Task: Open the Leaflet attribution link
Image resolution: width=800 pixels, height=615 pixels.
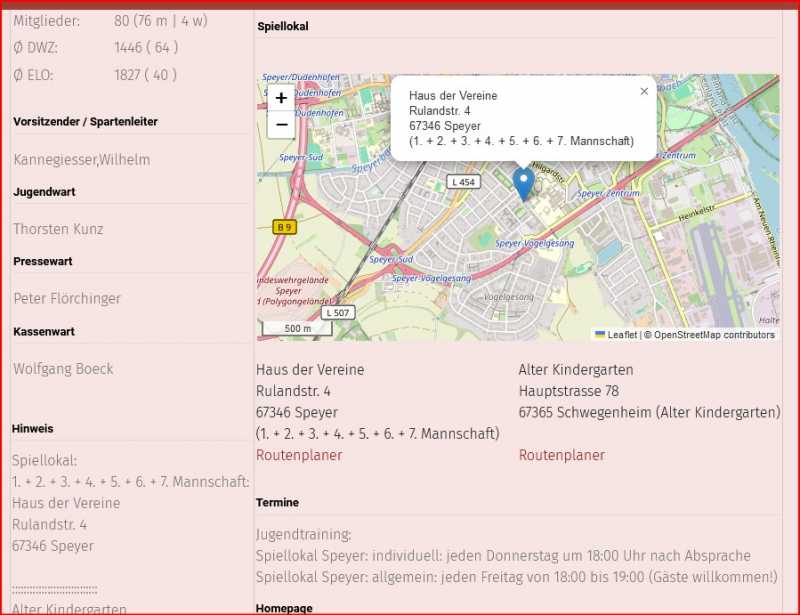Action: pos(622,335)
